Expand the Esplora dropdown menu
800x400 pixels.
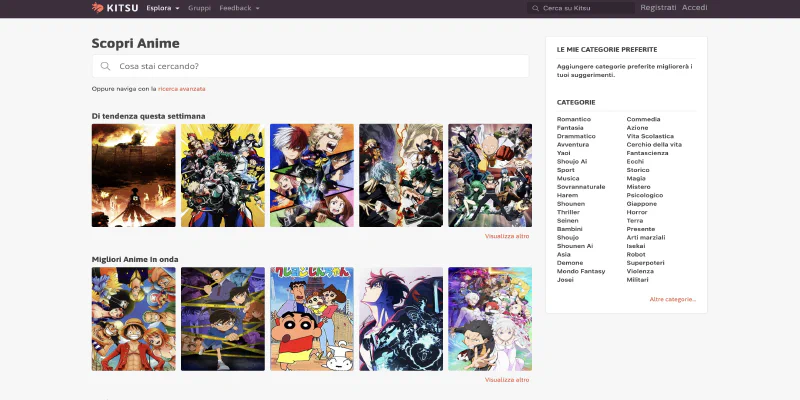tap(162, 8)
